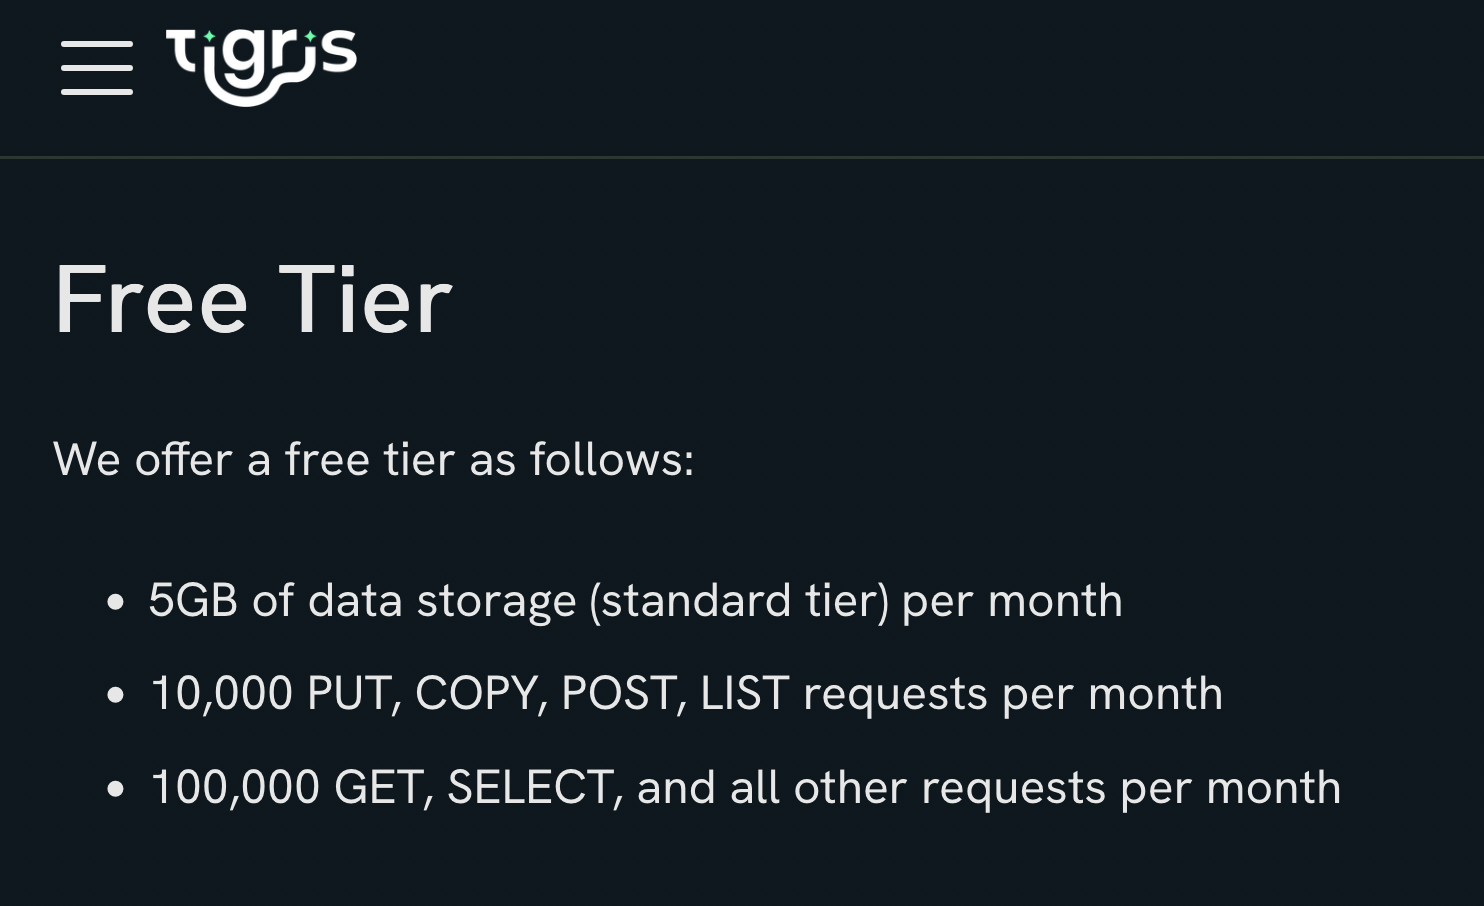Collapse the navigation drawer via hamburger icon
This screenshot has width=1484, height=906.
tap(97, 68)
